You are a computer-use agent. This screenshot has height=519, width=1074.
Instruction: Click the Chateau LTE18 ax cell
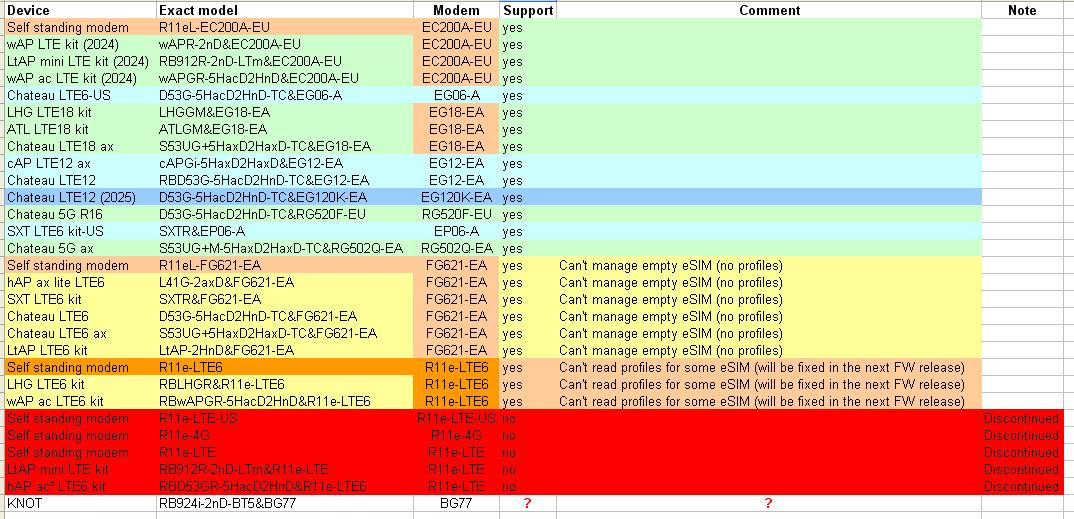click(78, 147)
